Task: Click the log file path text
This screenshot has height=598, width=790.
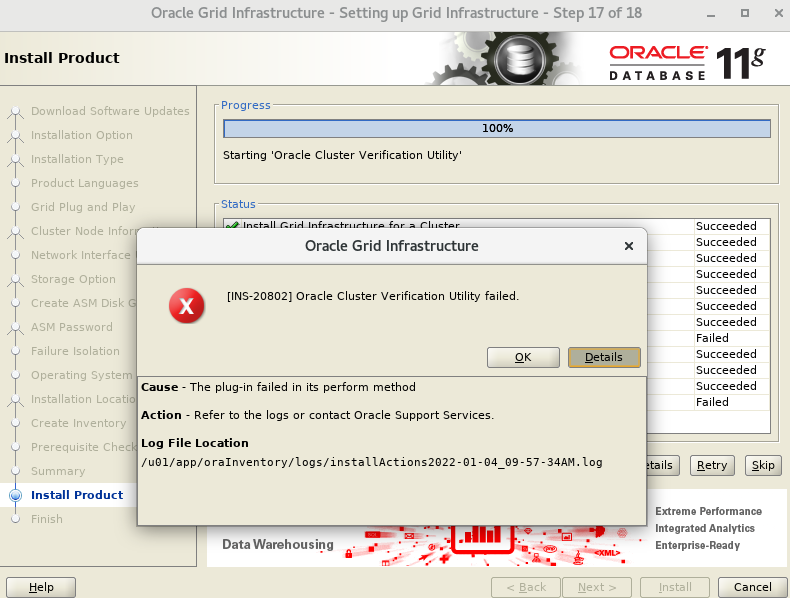Action: coord(372,463)
